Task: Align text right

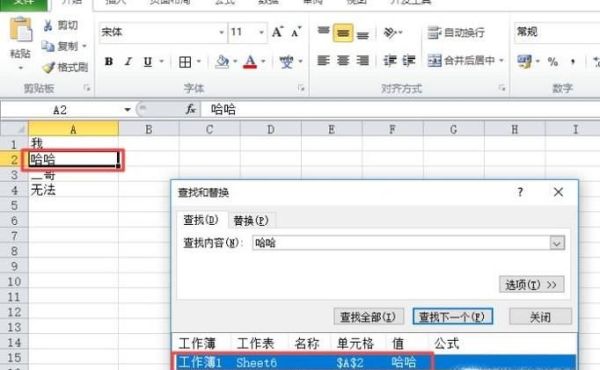Action: click(362, 60)
